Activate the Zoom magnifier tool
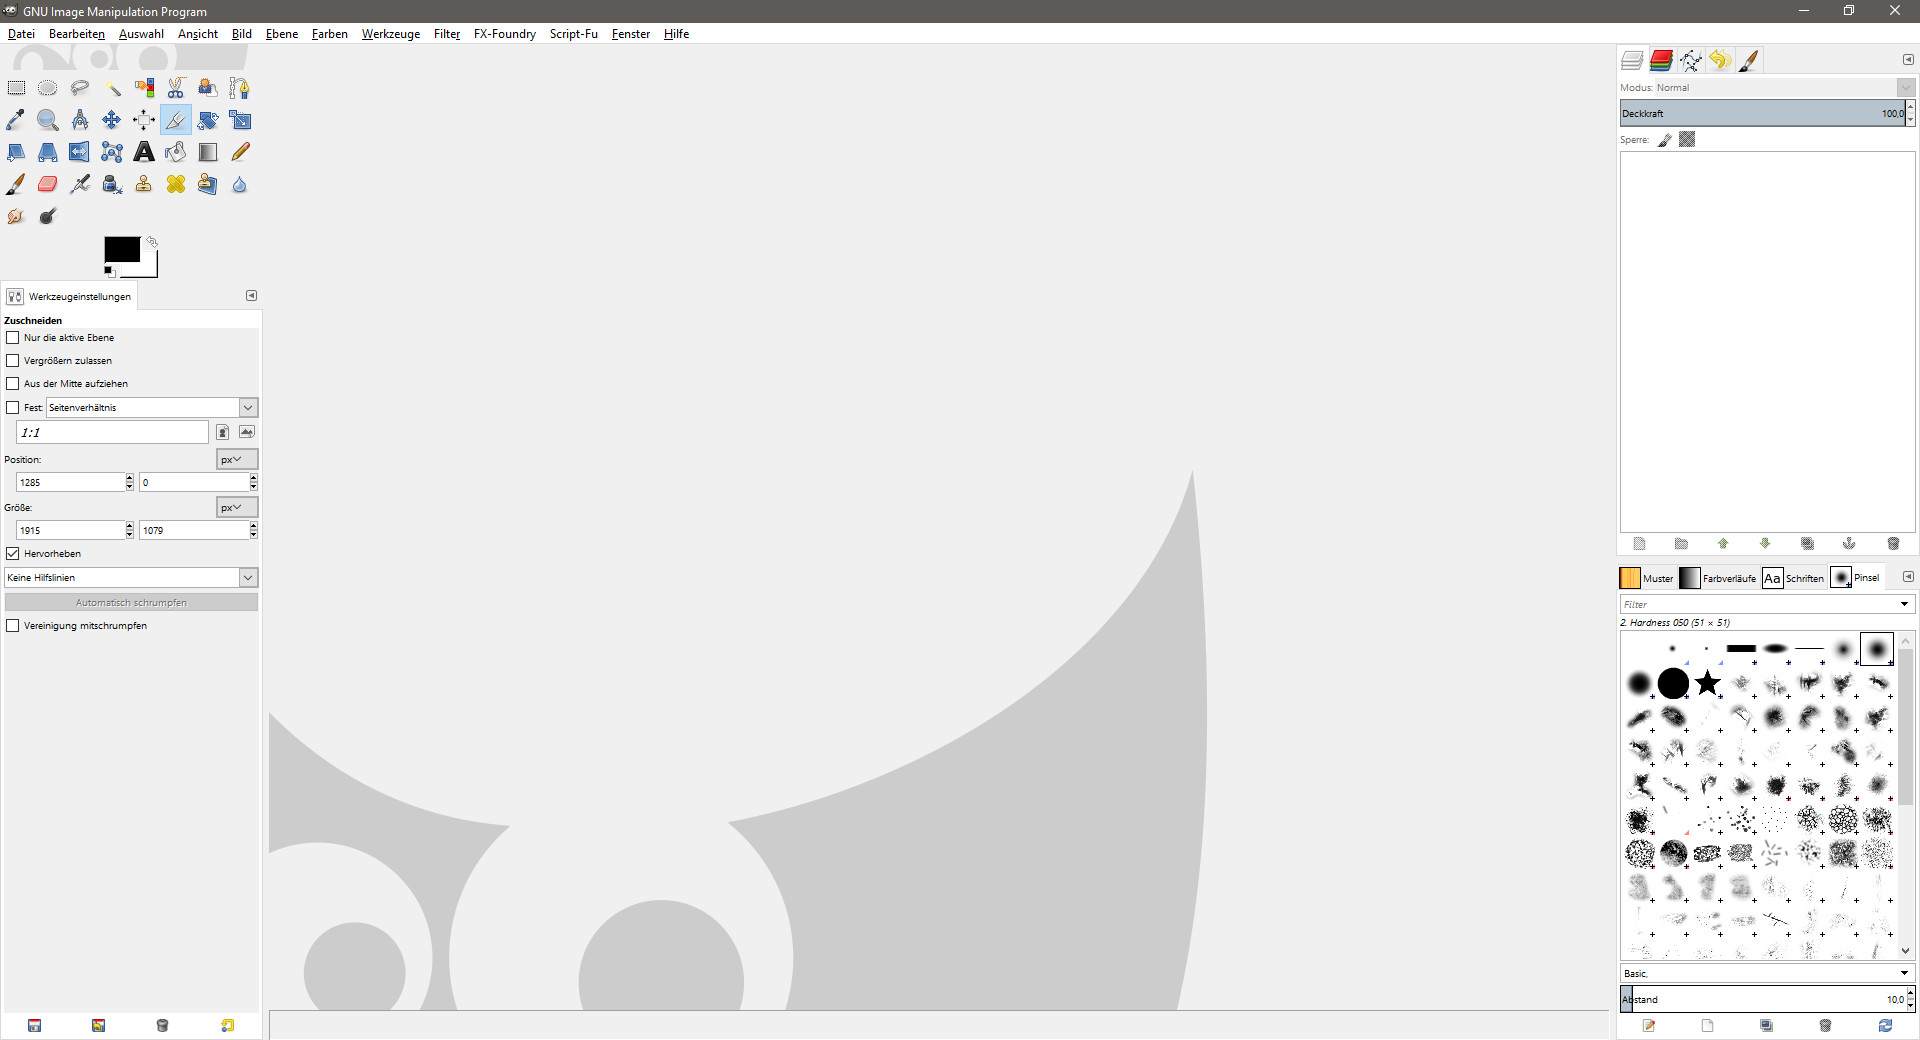The height and width of the screenshot is (1040, 1920). pyautogui.click(x=48, y=120)
